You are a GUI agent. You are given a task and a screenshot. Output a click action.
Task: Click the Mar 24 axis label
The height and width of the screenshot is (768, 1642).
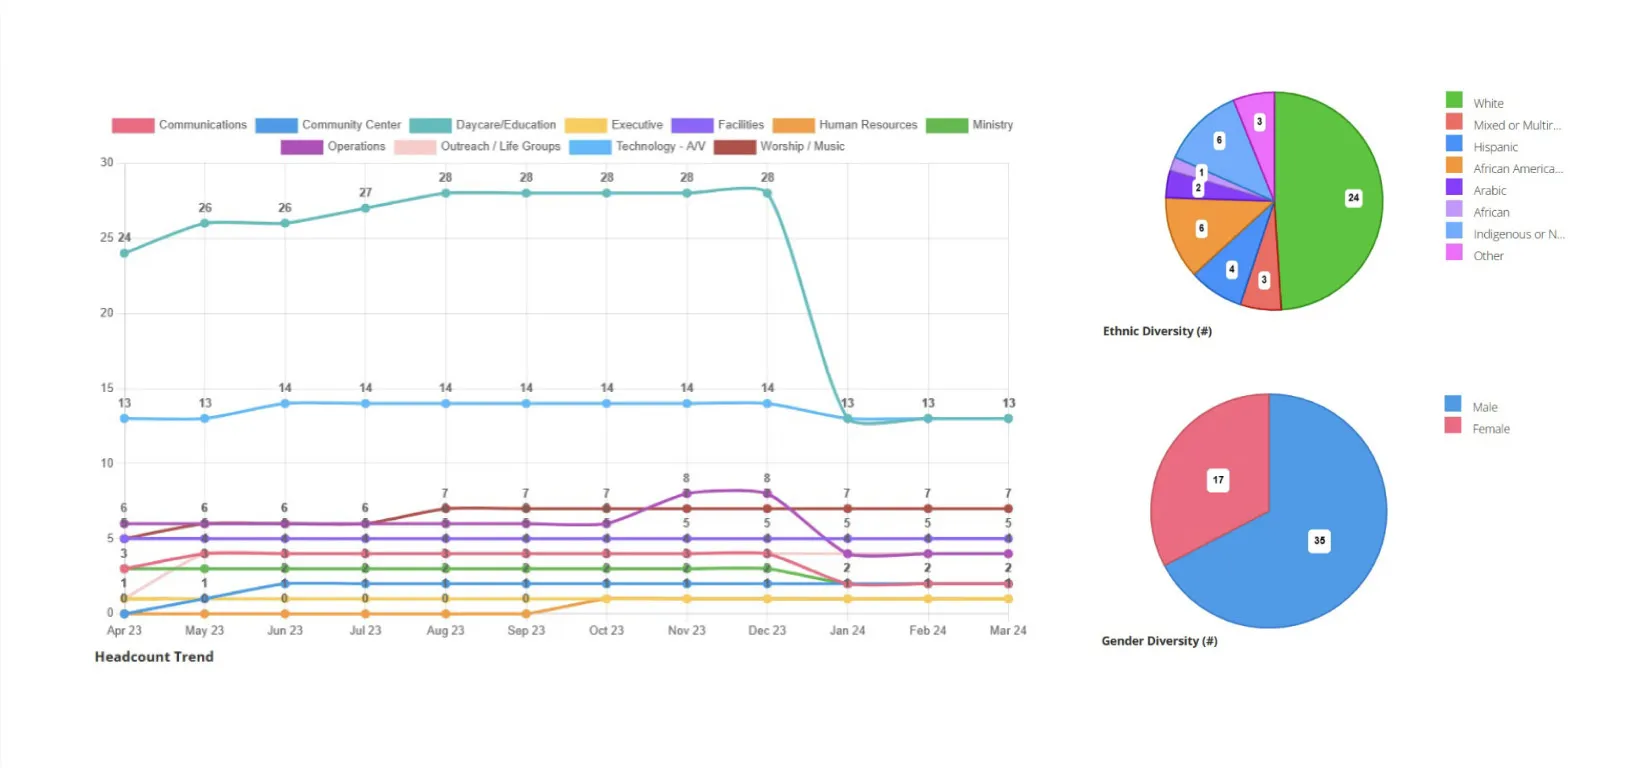click(x=1008, y=631)
